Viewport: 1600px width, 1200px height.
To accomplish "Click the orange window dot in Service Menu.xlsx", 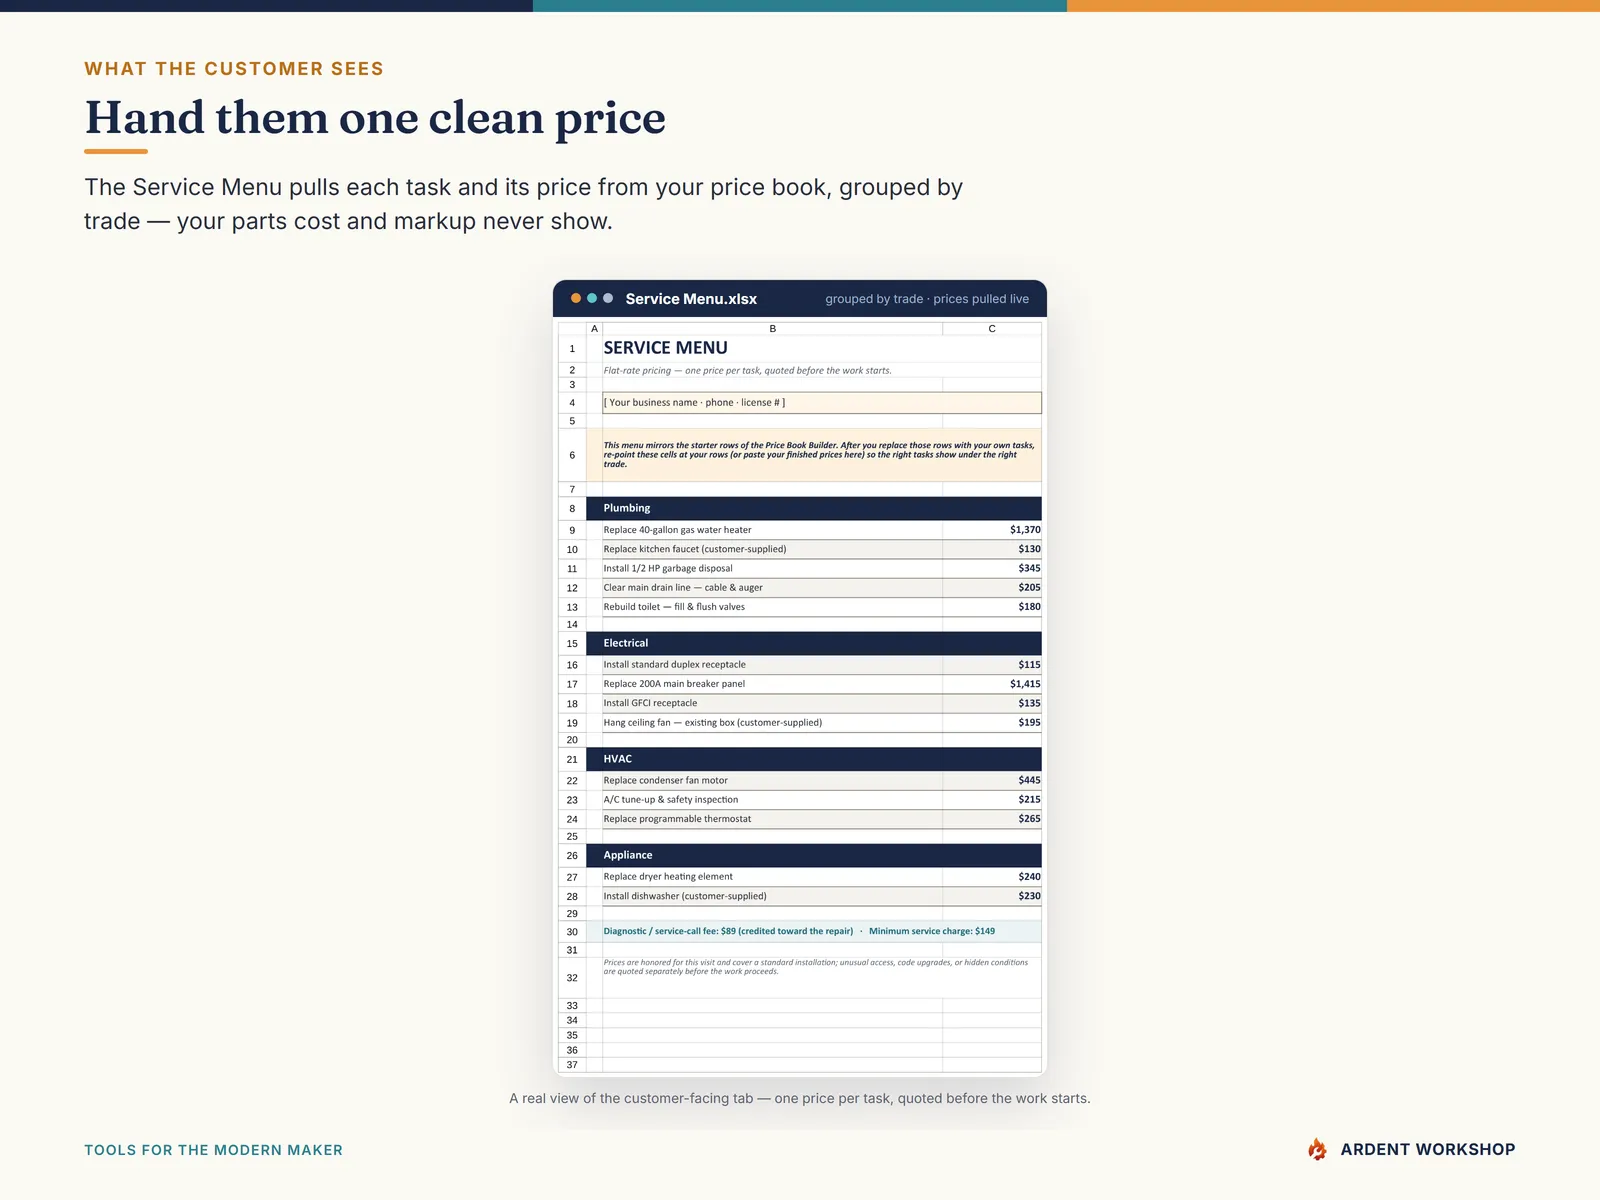I will (576, 298).
